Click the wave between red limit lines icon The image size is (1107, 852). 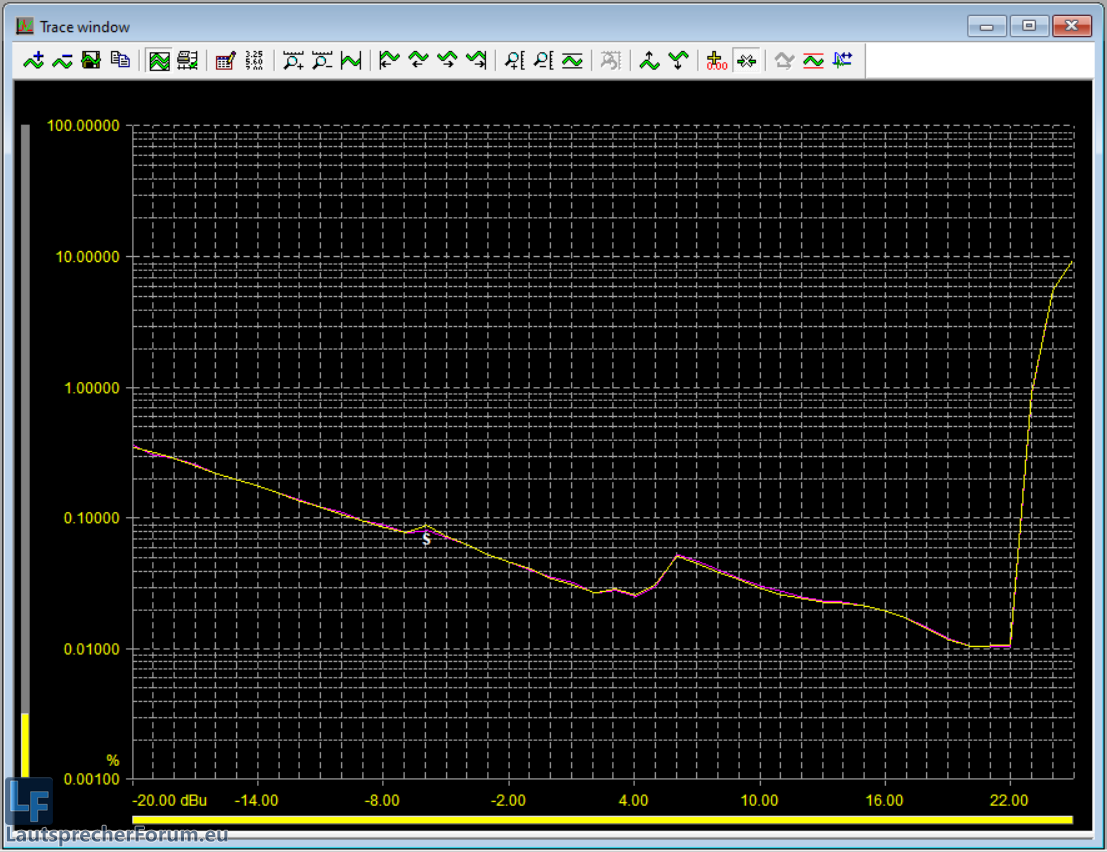click(813, 61)
